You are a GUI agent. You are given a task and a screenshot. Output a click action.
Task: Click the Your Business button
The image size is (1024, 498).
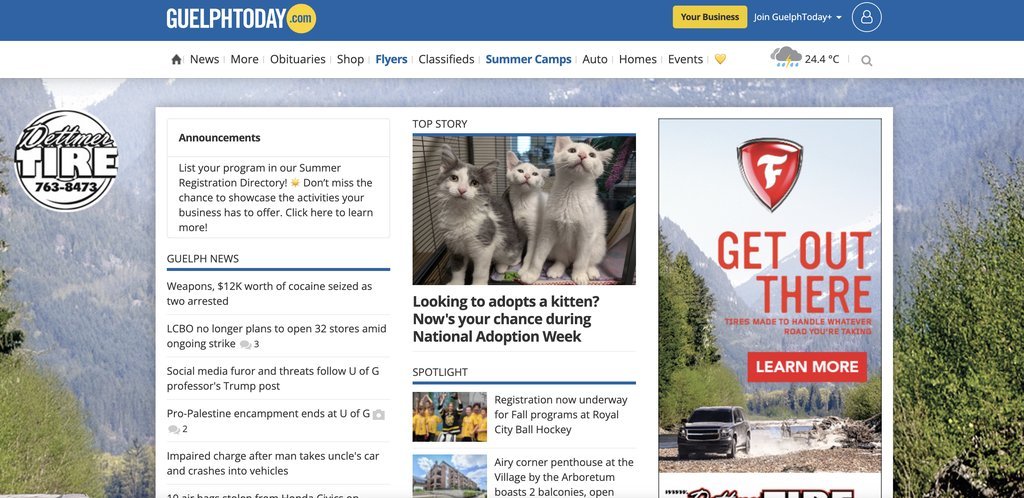click(x=710, y=17)
